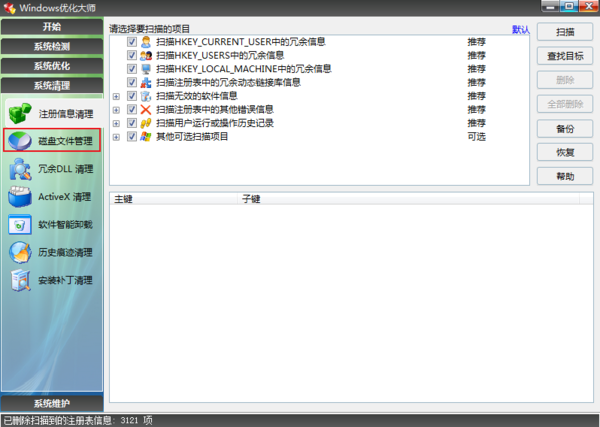Toggle checkbox for 扫描无效的软件信息
Screen dimensions: 600x427
pyautogui.click(x=132, y=96)
